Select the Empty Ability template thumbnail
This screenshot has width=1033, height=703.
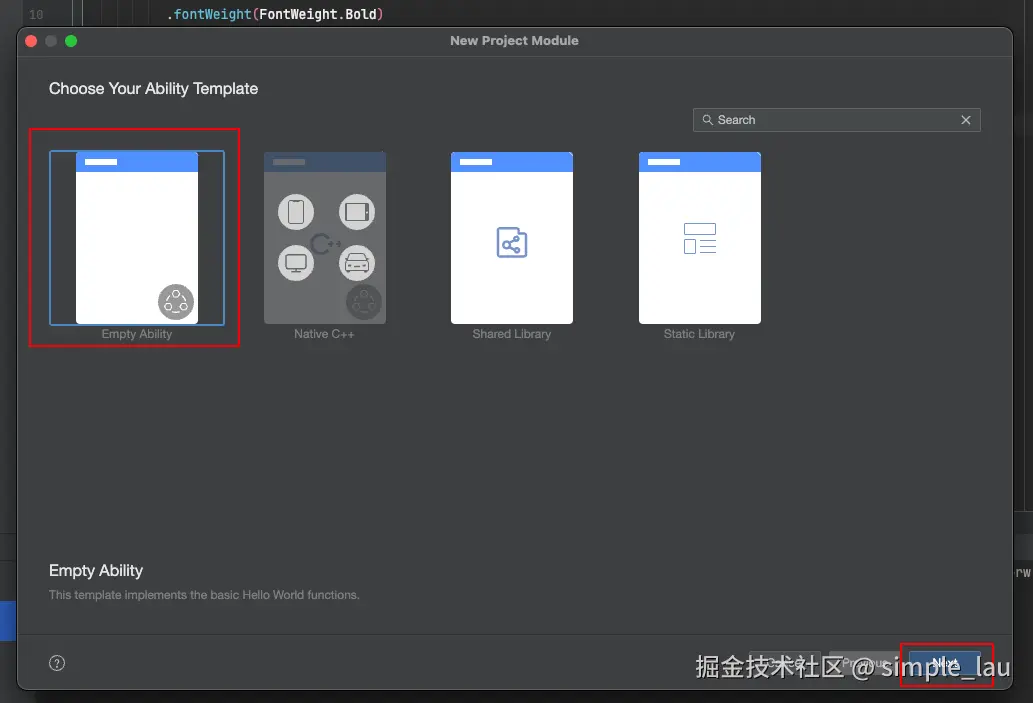click(137, 238)
